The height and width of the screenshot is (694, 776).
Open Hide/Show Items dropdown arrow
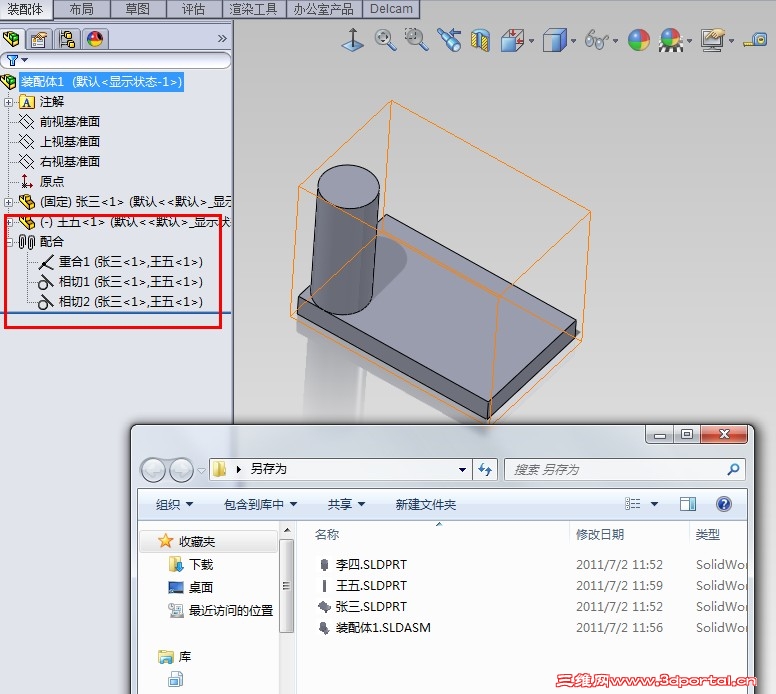[616, 41]
